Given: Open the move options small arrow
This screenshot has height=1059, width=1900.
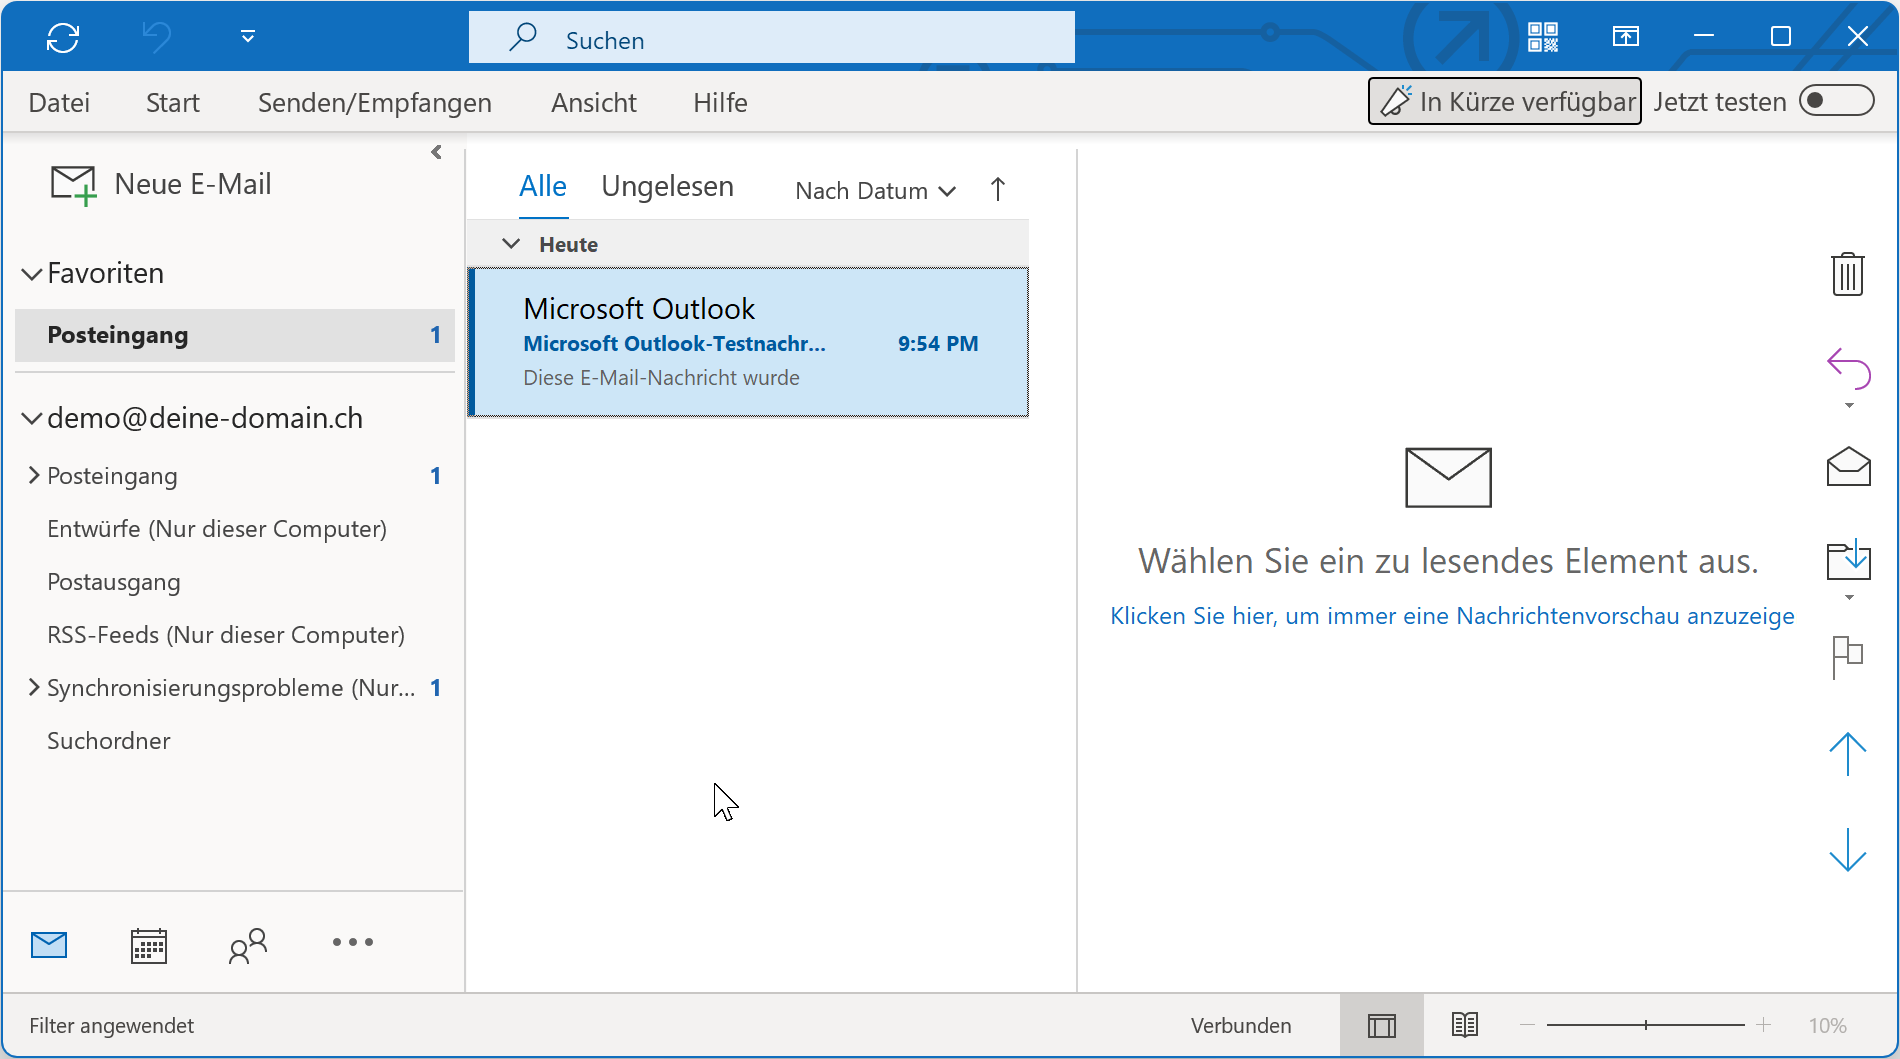Looking at the screenshot, I should click(1849, 598).
